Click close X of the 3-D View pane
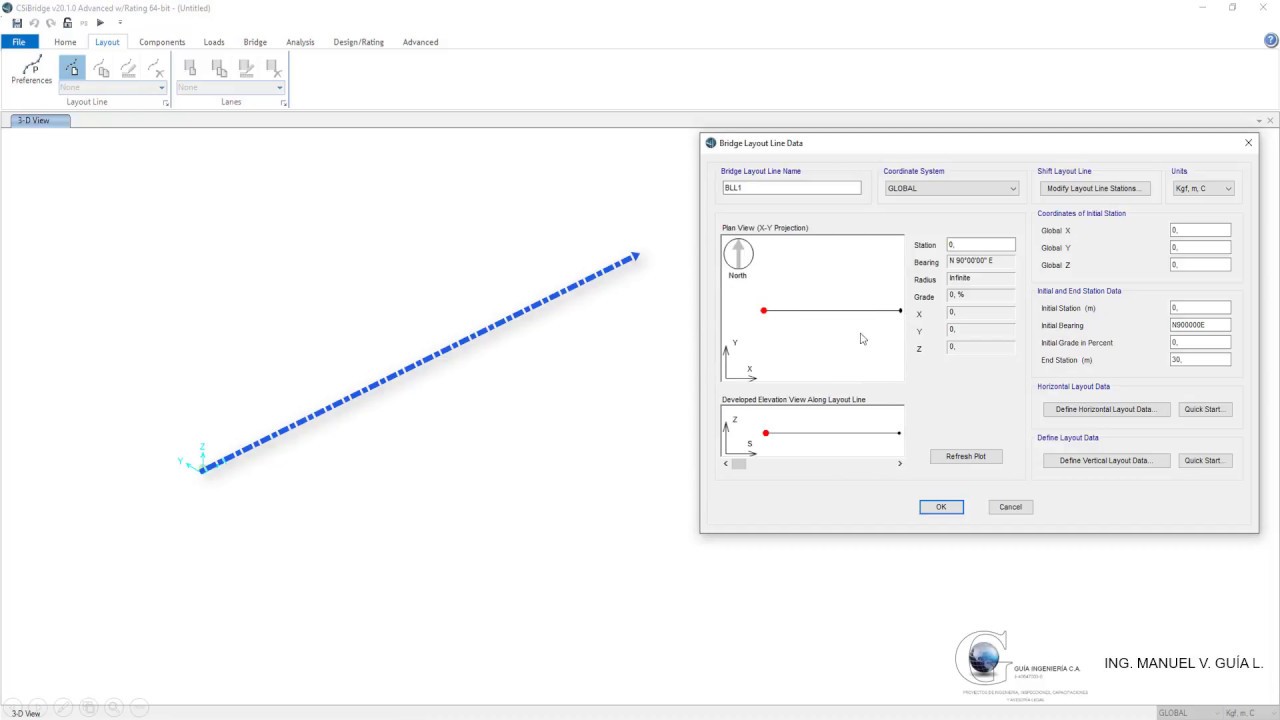Screen dimensions: 1280x720 (x=1271, y=120)
